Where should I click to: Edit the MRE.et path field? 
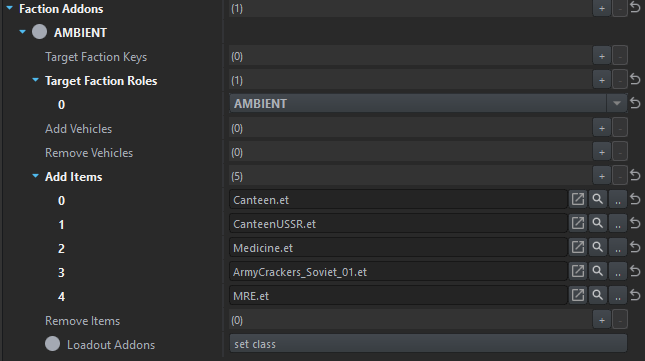pyautogui.click(x=398, y=295)
